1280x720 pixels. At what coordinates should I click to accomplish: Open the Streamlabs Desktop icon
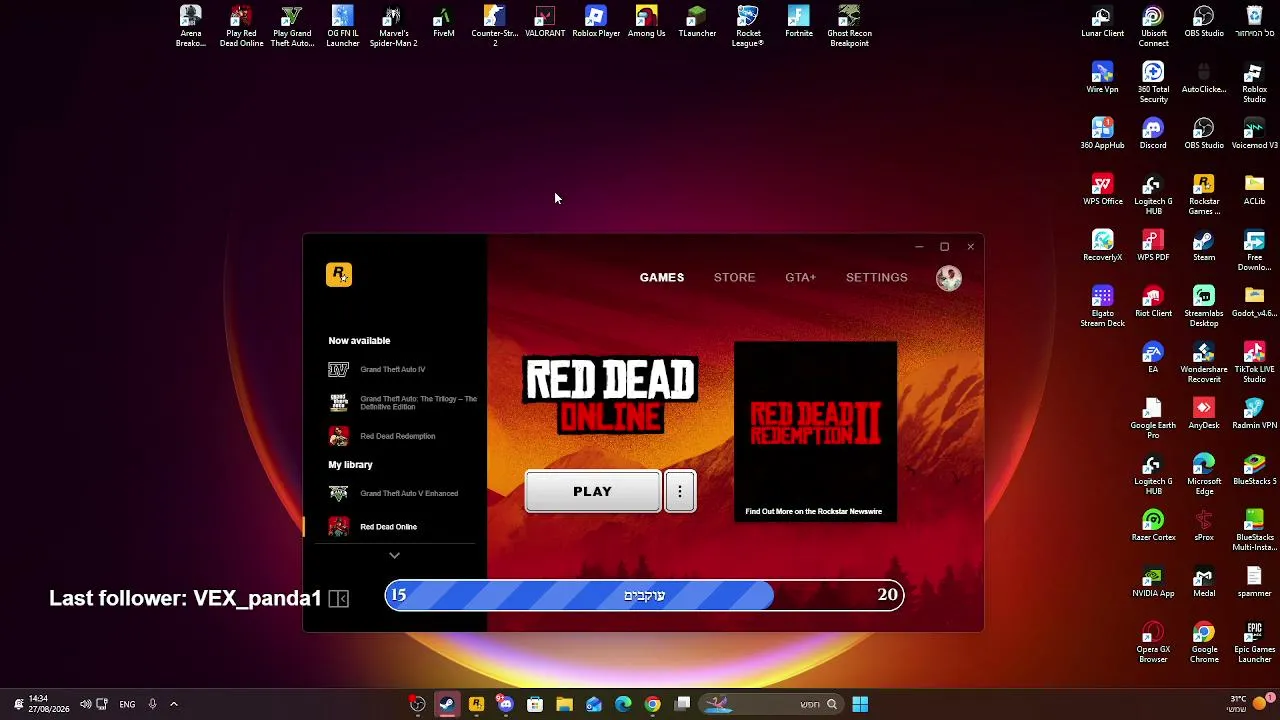point(1204,307)
